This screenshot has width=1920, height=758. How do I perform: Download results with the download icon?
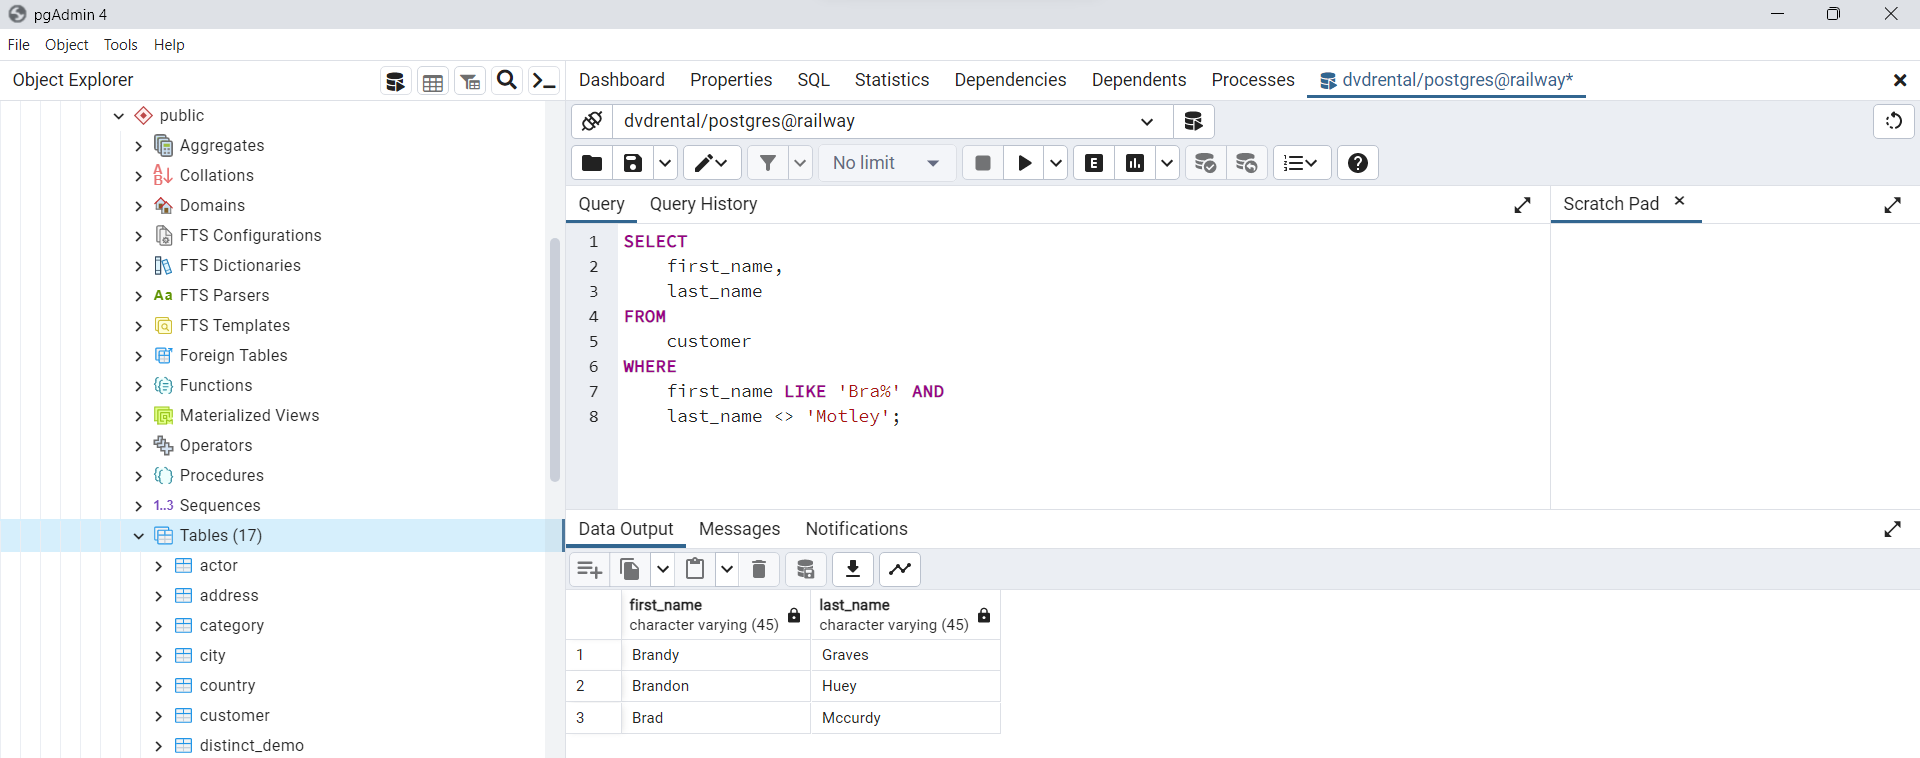853,569
